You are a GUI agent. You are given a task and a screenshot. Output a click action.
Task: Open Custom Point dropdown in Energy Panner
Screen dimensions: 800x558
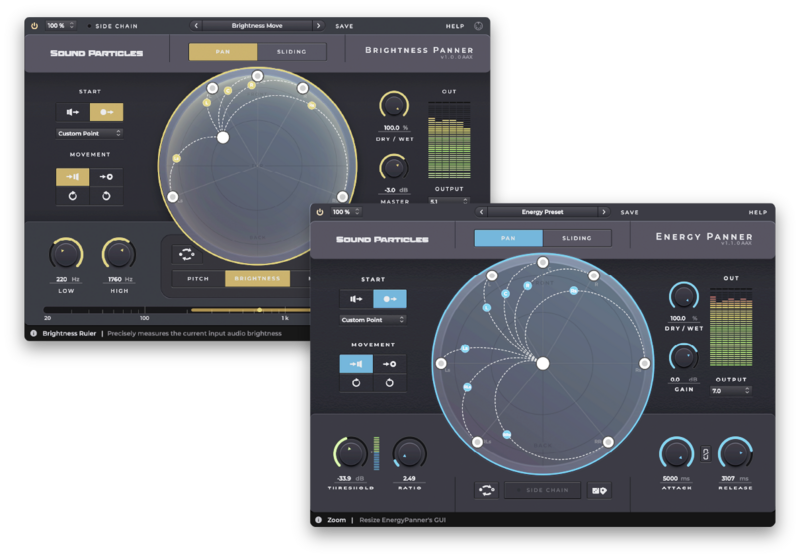click(x=373, y=320)
